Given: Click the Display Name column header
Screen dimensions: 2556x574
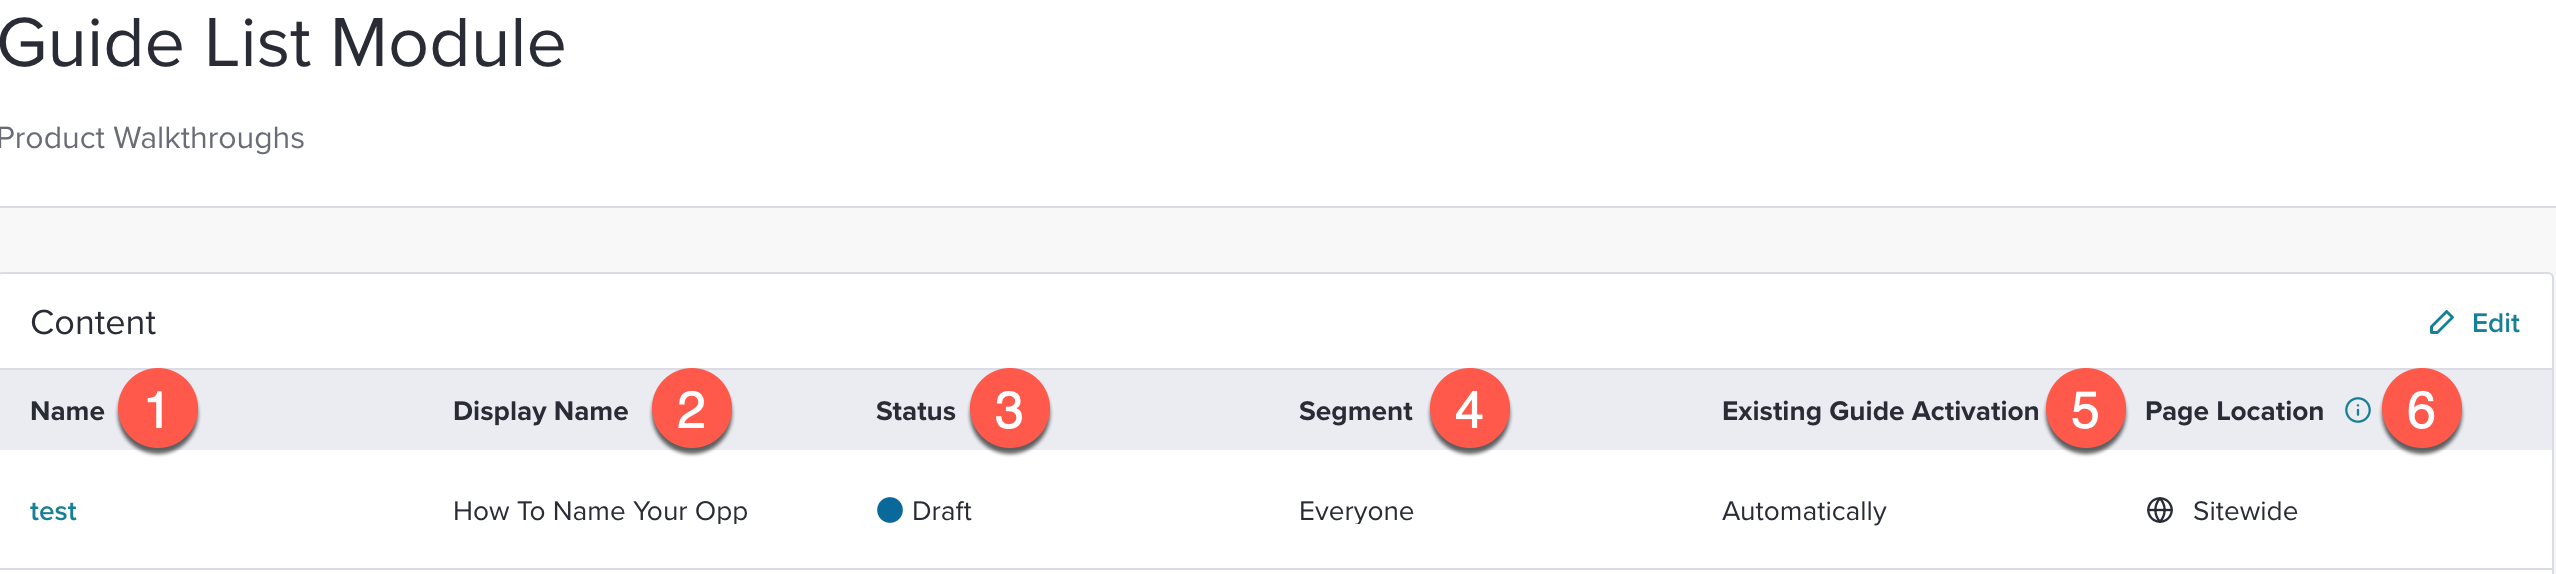Looking at the screenshot, I should tap(540, 411).
